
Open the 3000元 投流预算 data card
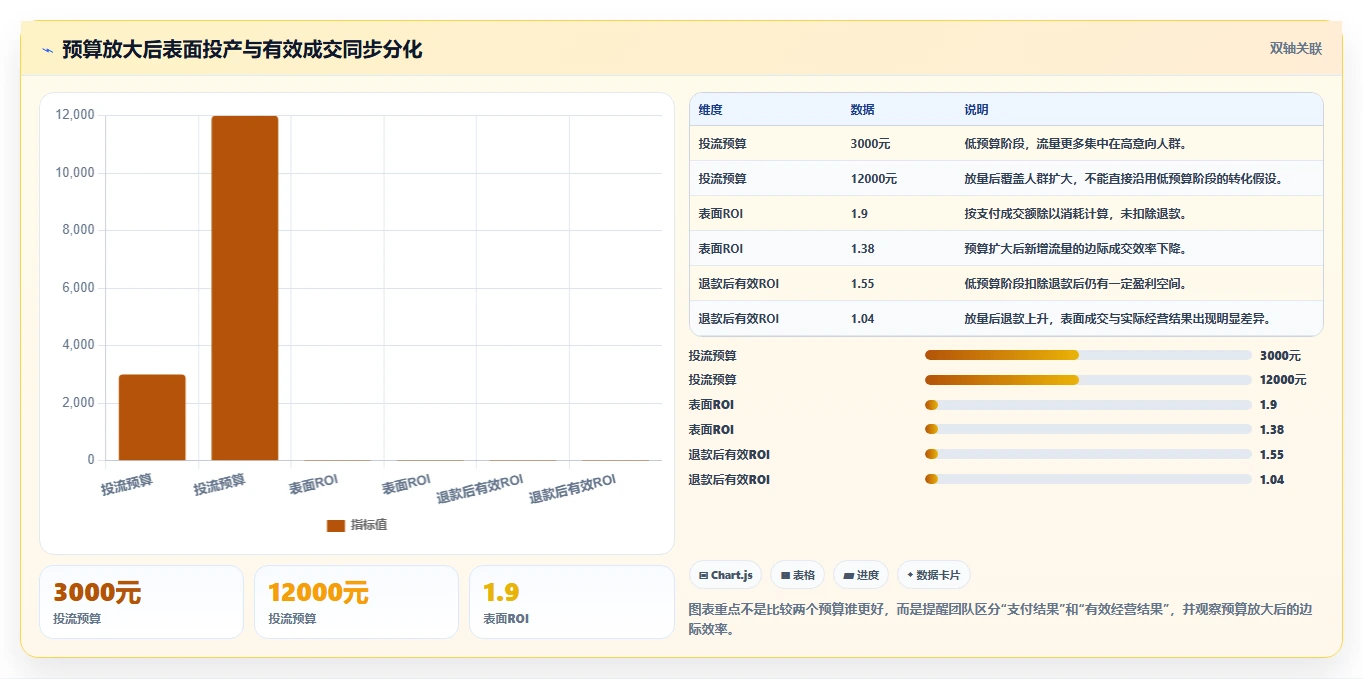pyautogui.click(x=141, y=602)
